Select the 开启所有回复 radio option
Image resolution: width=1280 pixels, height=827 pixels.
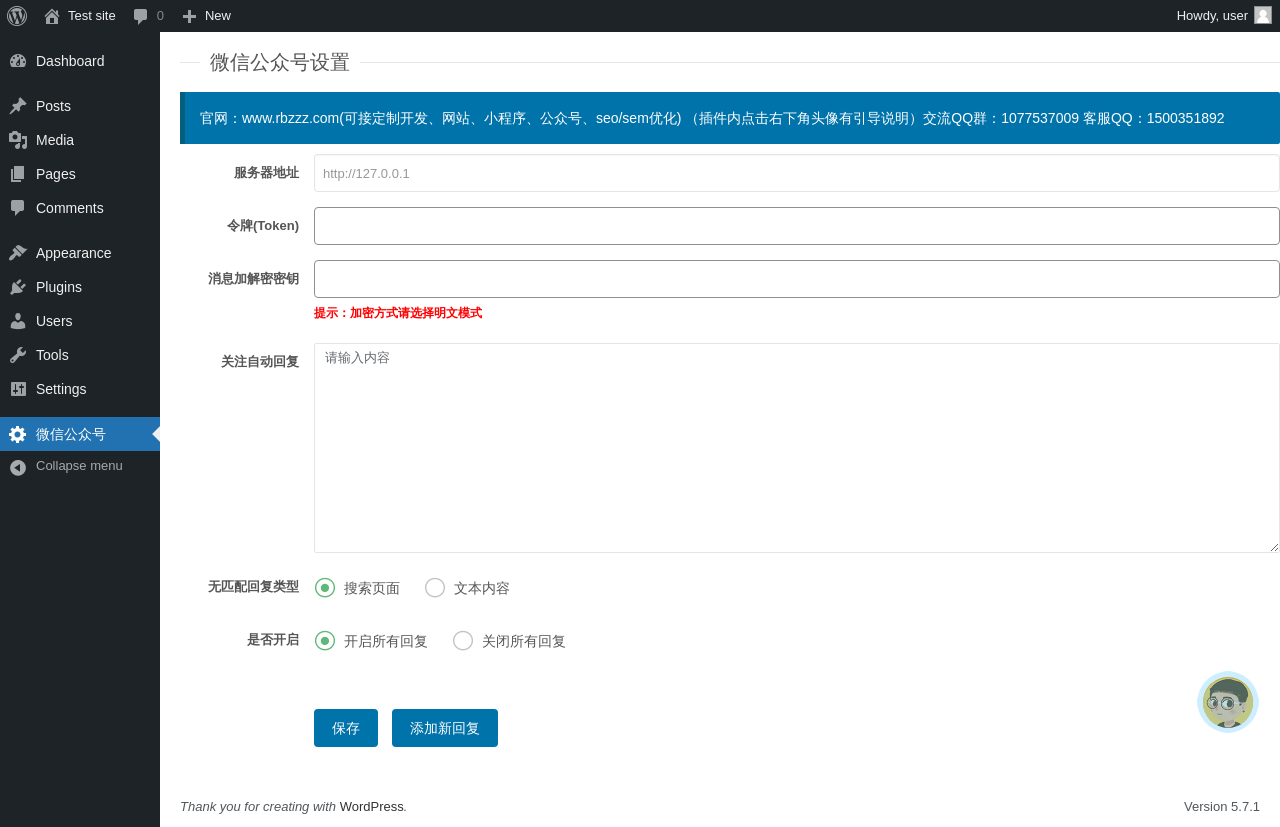coord(325,641)
